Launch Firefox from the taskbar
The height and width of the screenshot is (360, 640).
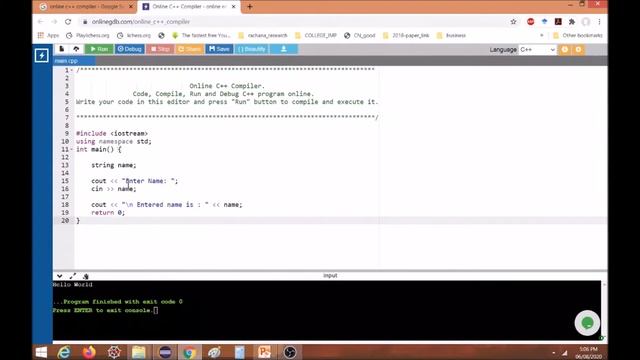tap(89, 352)
